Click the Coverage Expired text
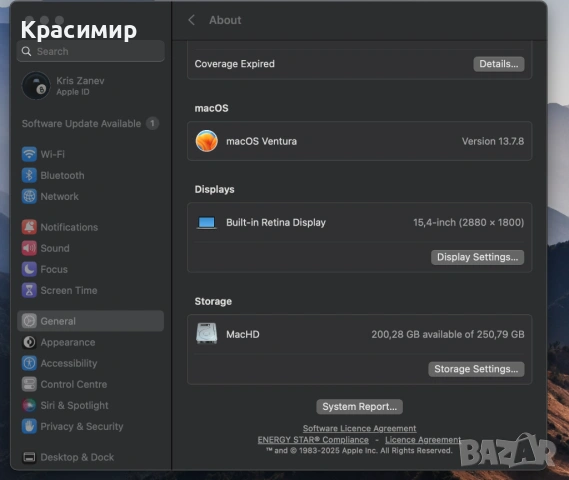The height and width of the screenshot is (480, 569). (234, 64)
